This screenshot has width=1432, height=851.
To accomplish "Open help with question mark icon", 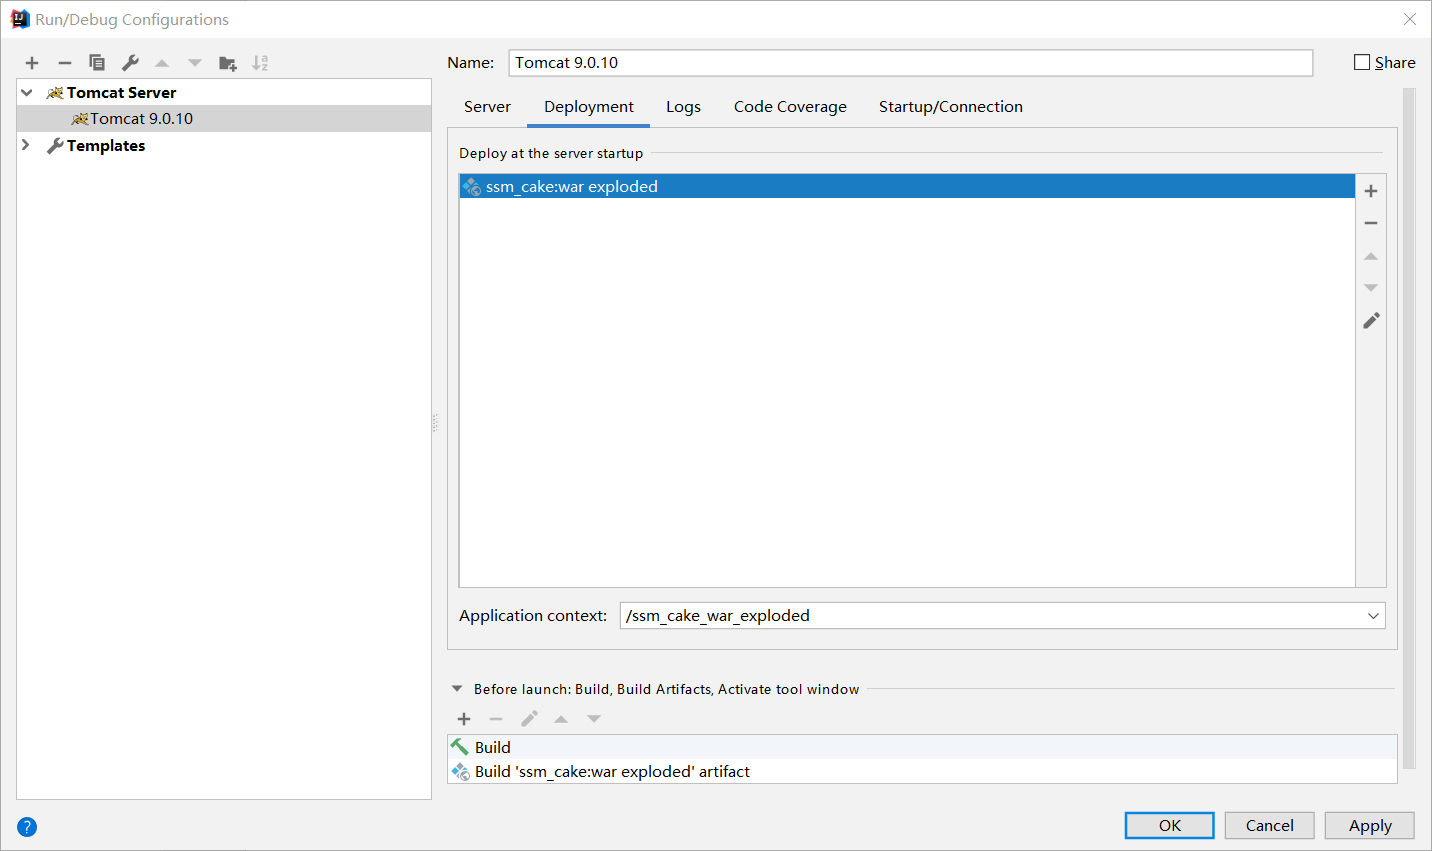I will [x=27, y=827].
